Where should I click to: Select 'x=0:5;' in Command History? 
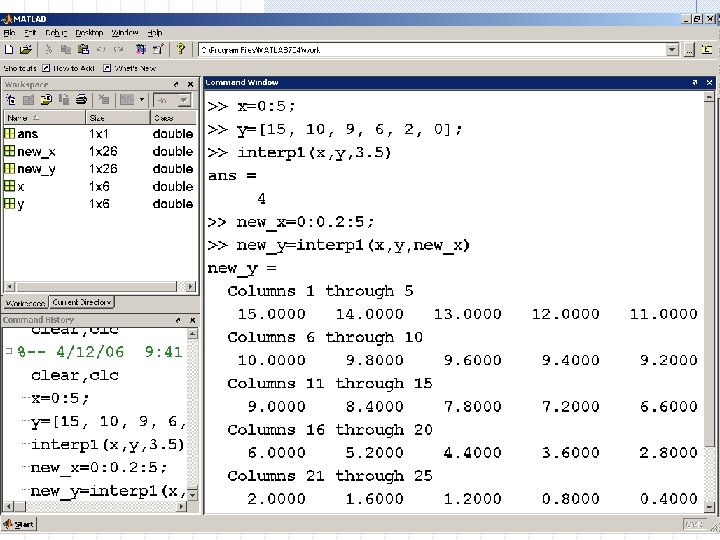tap(60, 398)
